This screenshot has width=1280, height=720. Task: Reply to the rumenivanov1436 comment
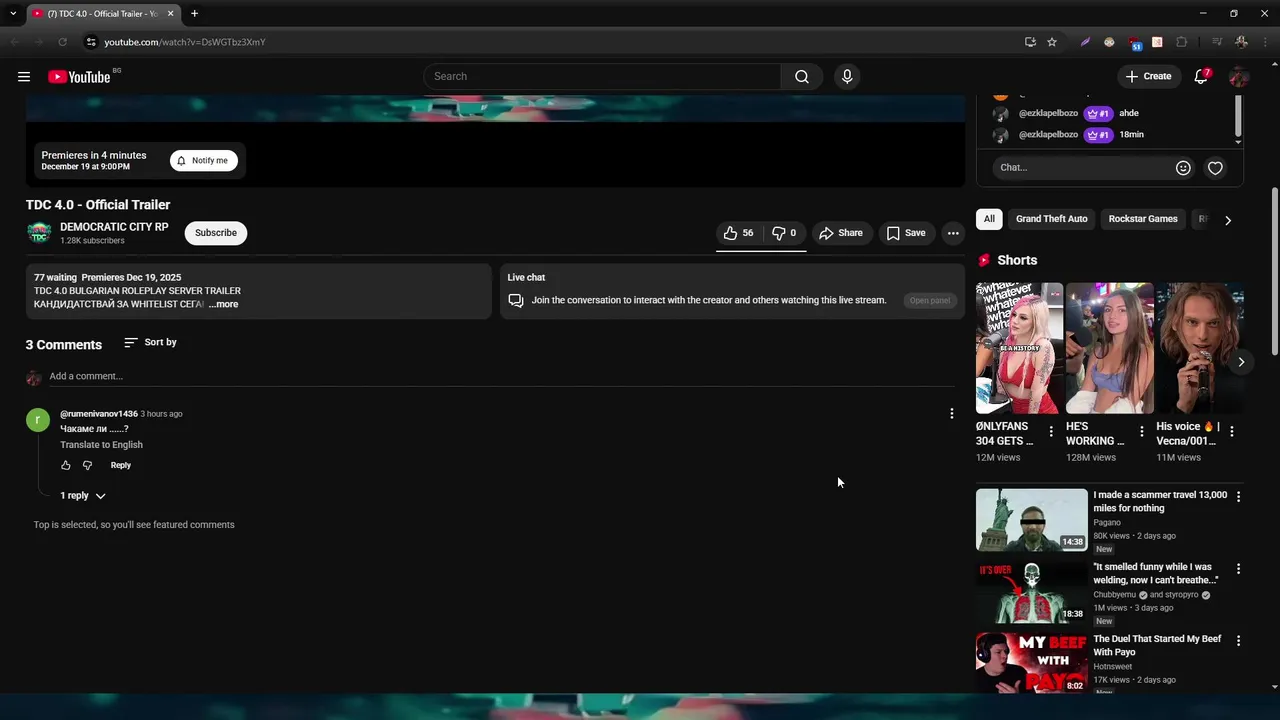coord(120,465)
